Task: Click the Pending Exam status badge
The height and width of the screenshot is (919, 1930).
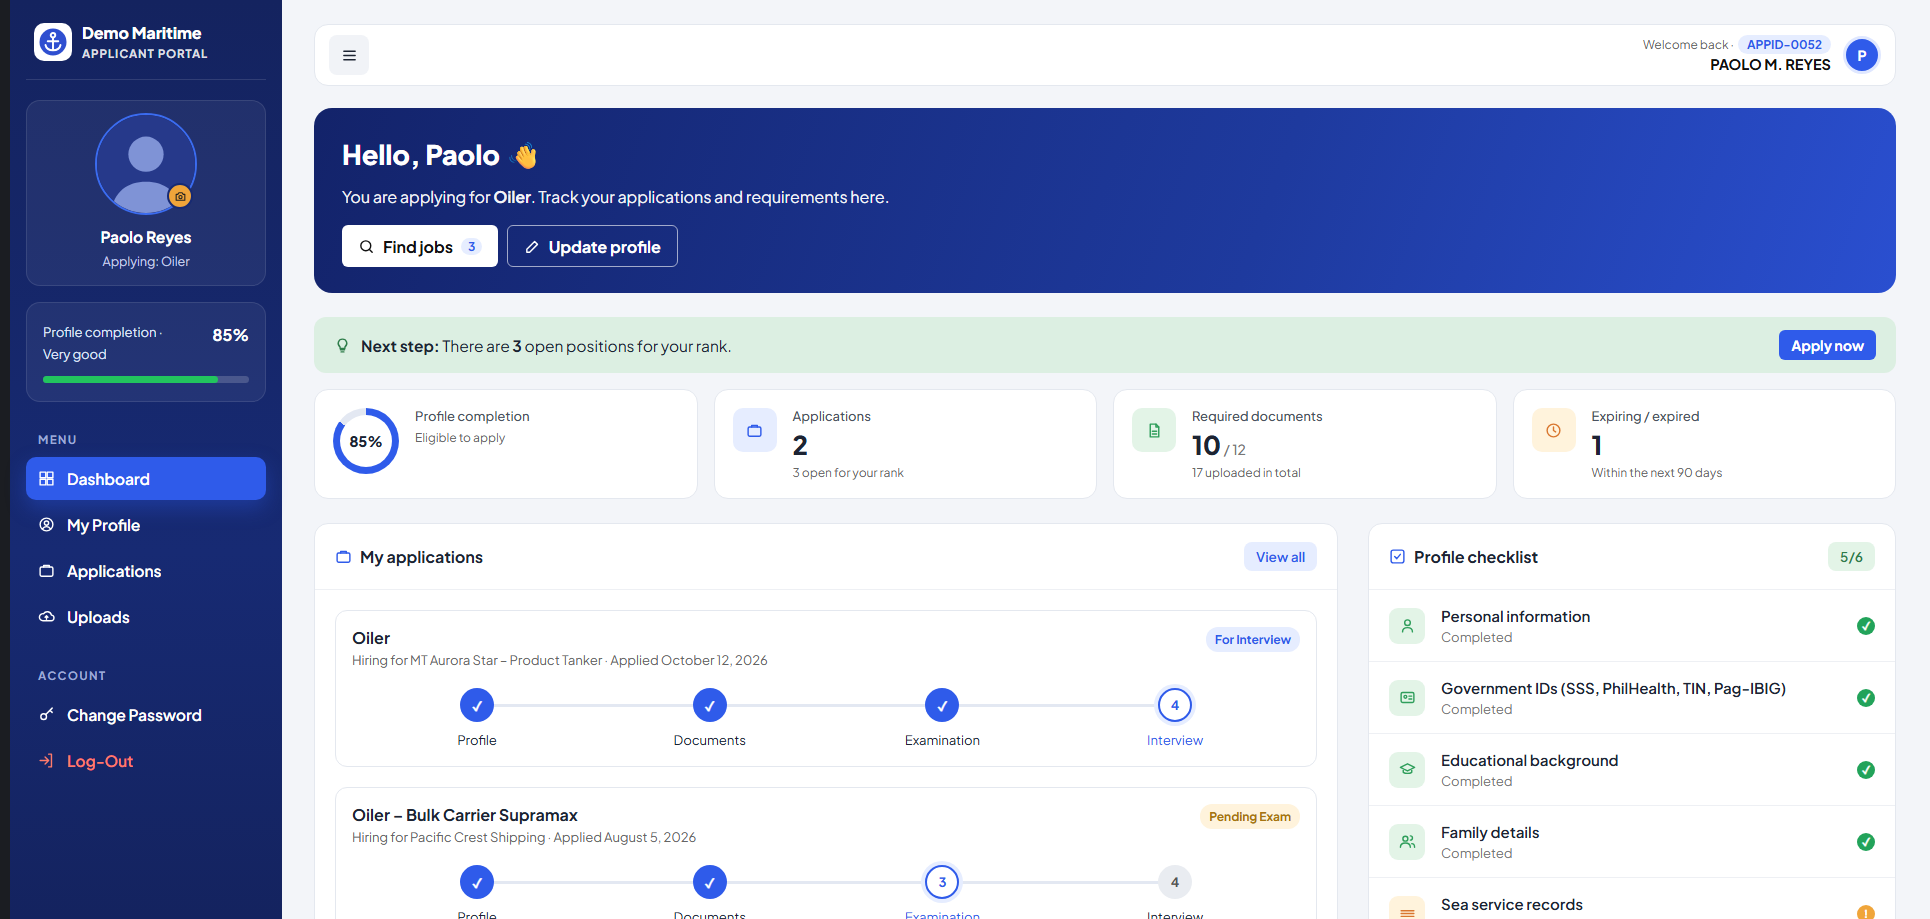Action: (1249, 817)
